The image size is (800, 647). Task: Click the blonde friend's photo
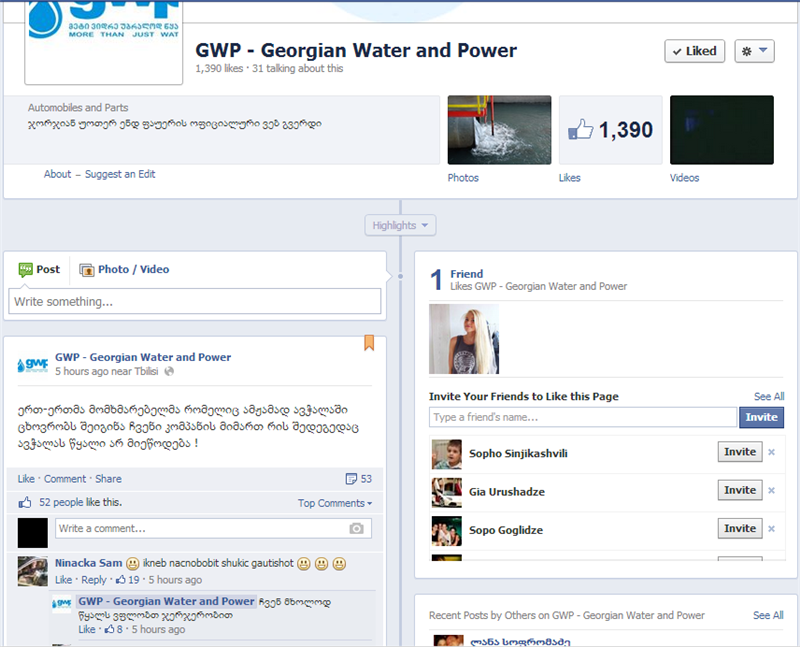point(464,339)
